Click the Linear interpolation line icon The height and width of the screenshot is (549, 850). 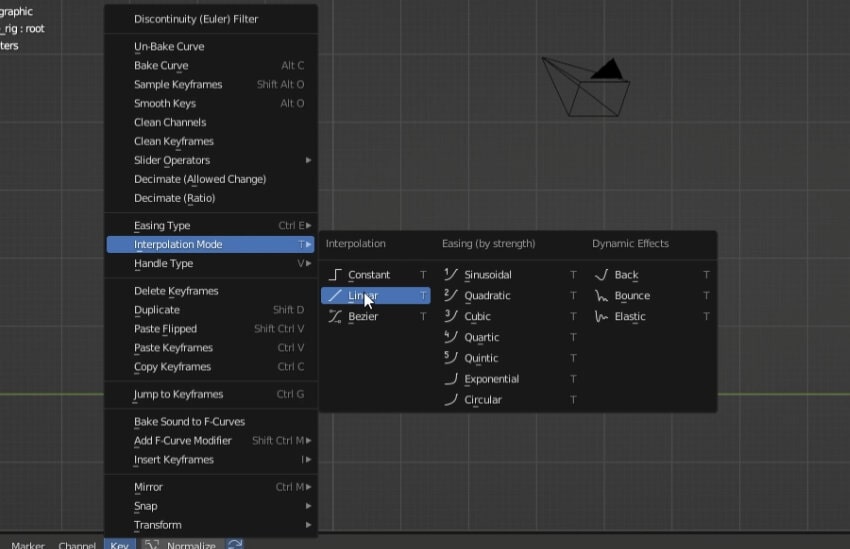(335, 295)
